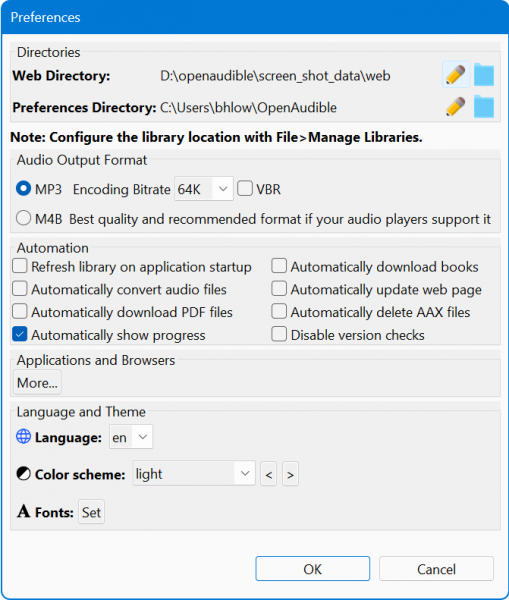The width and height of the screenshot is (509, 600).
Task: Open More applications and browsers settings
Action: [x=38, y=382]
